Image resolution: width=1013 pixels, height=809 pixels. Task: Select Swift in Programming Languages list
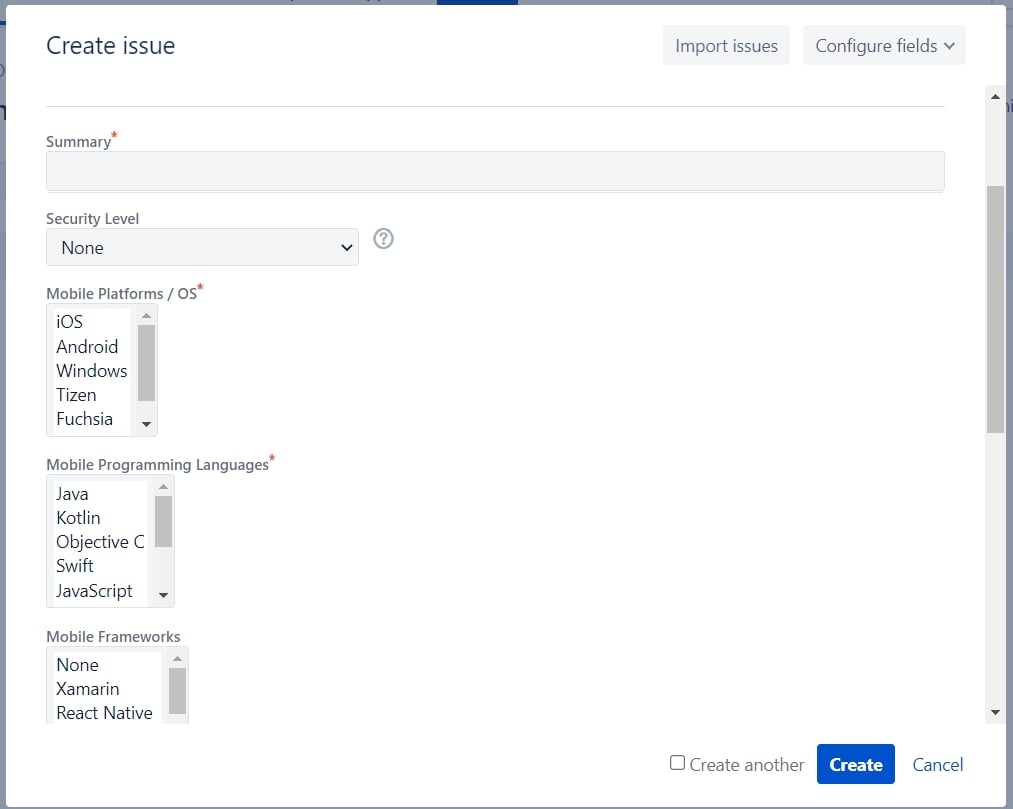pos(75,565)
